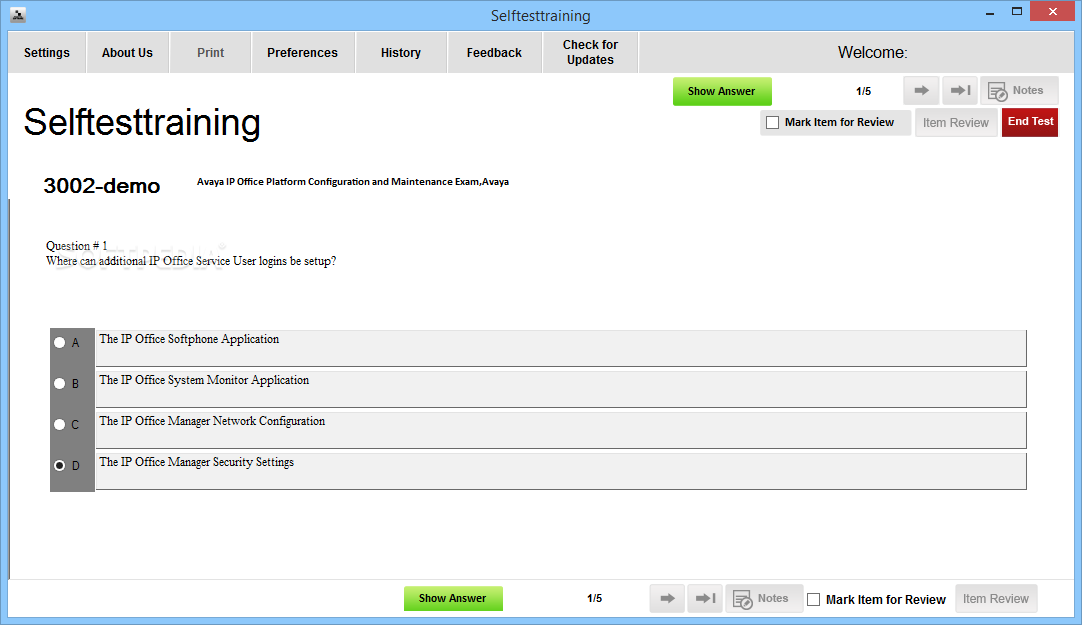Open the Feedback menu item
The image size is (1082, 625).
[494, 52]
